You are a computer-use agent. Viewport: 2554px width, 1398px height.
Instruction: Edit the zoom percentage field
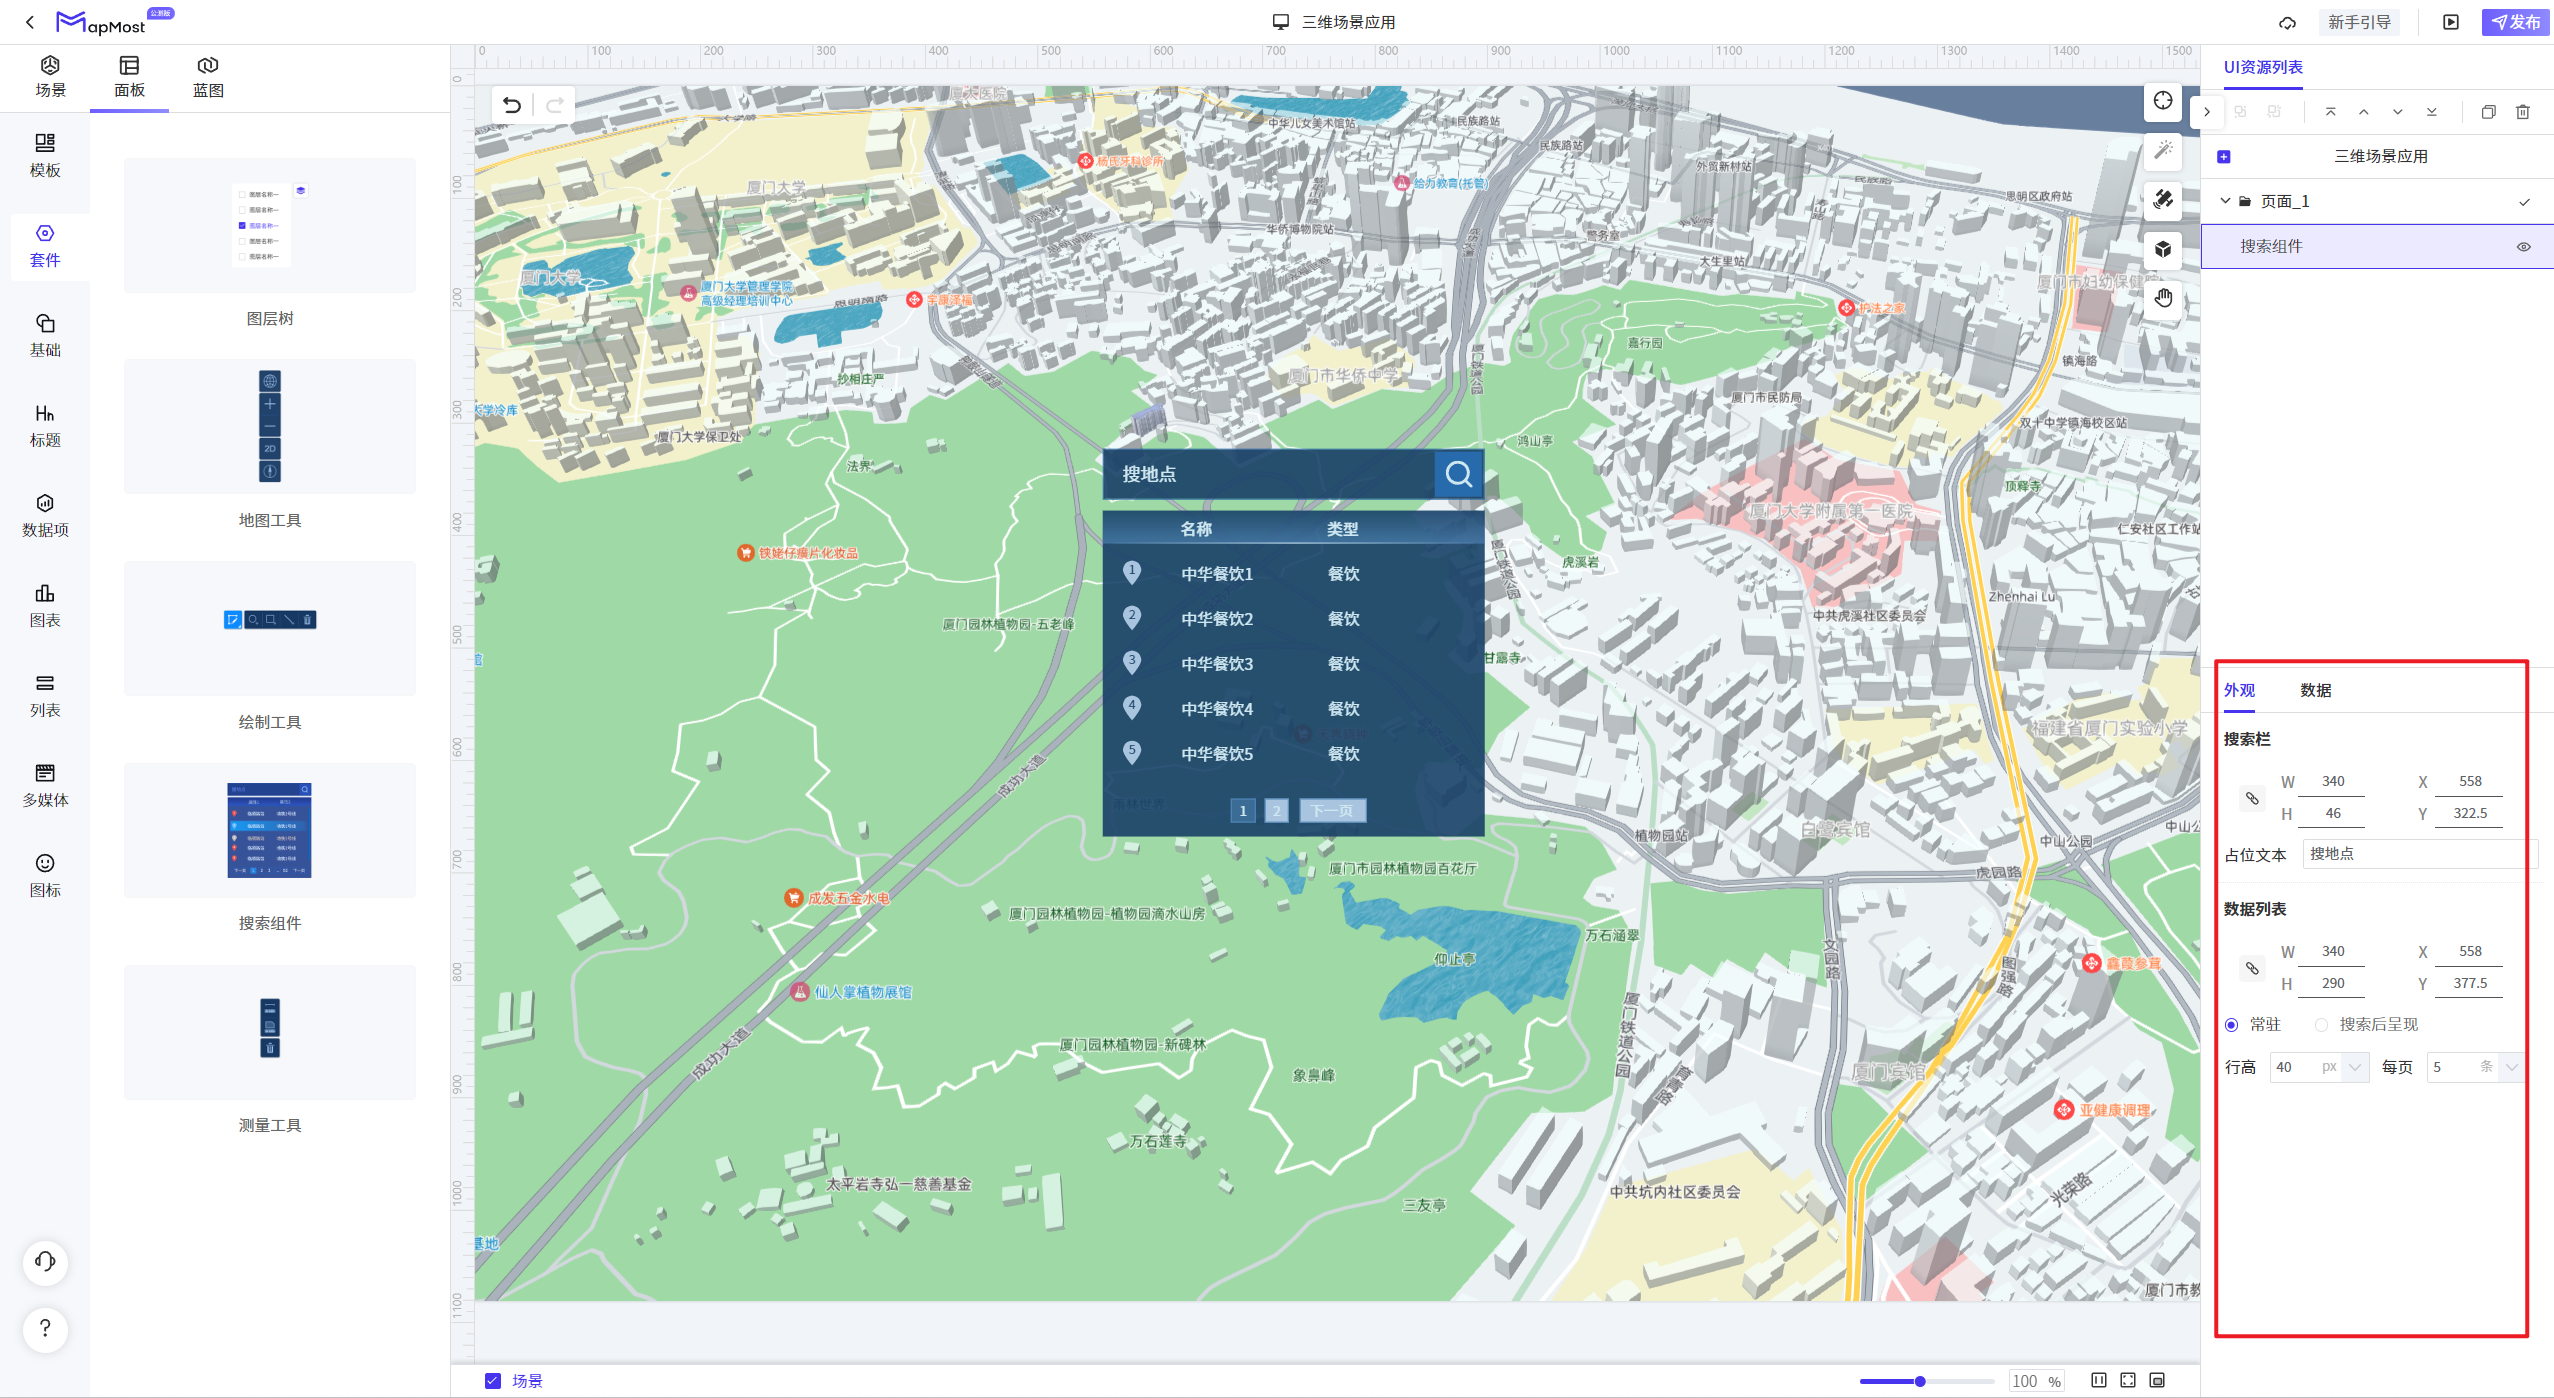[2036, 1381]
